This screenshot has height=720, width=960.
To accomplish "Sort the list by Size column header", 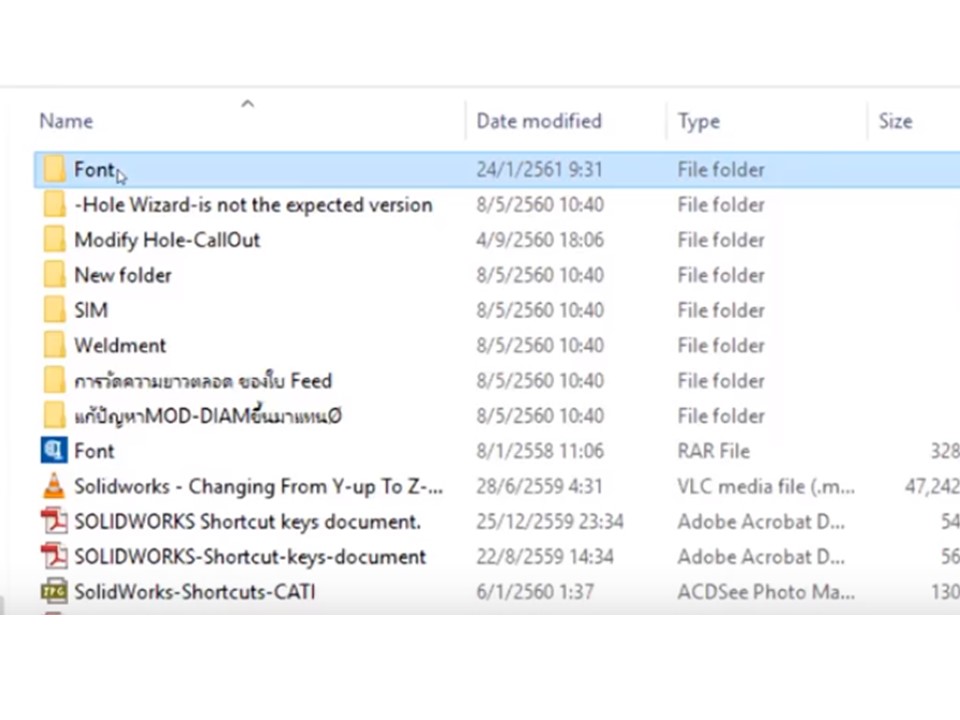I will tap(895, 121).
